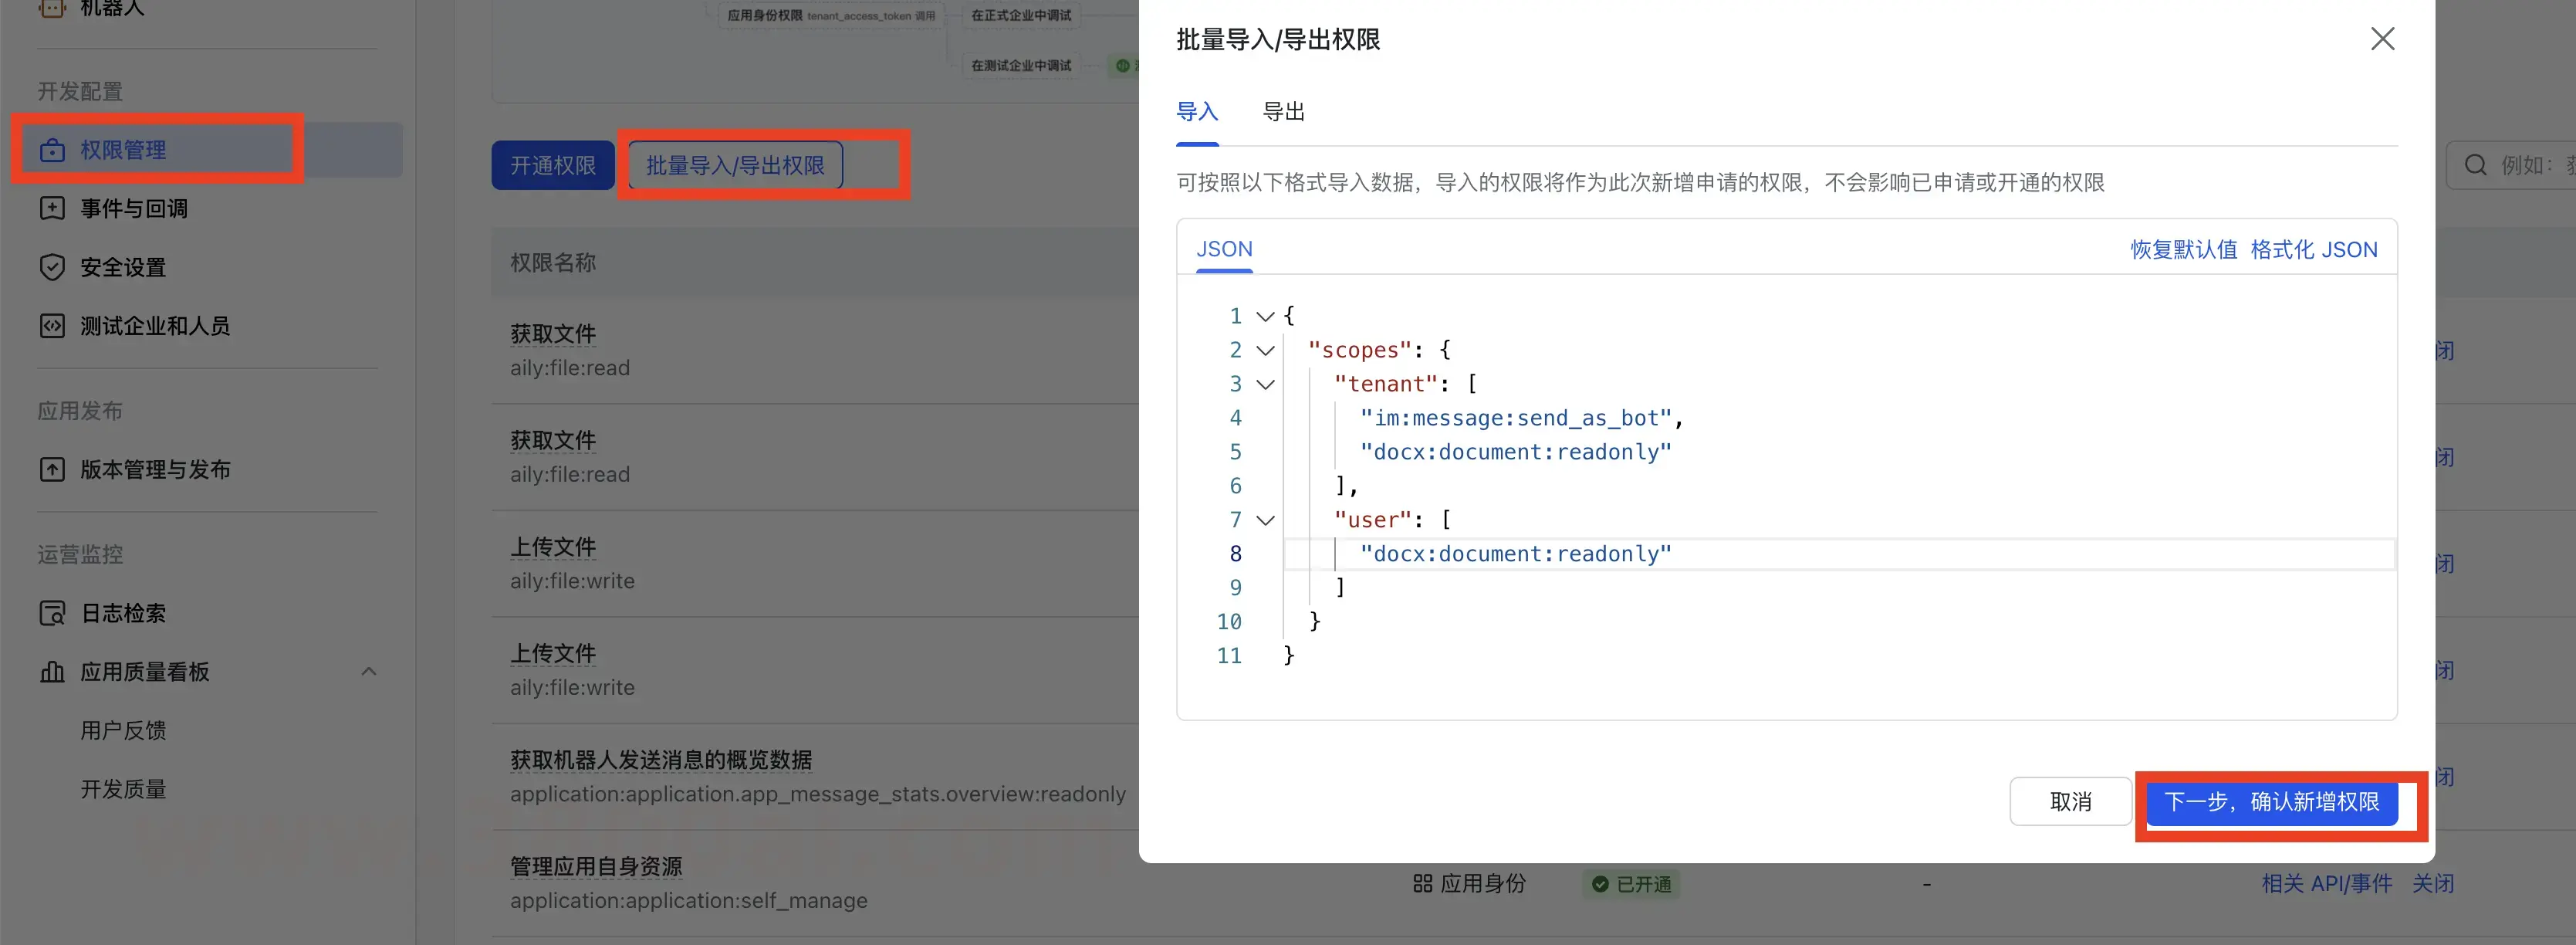Click the 权限管理 briefcase icon
The image size is (2576, 945).
coord(52,150)
